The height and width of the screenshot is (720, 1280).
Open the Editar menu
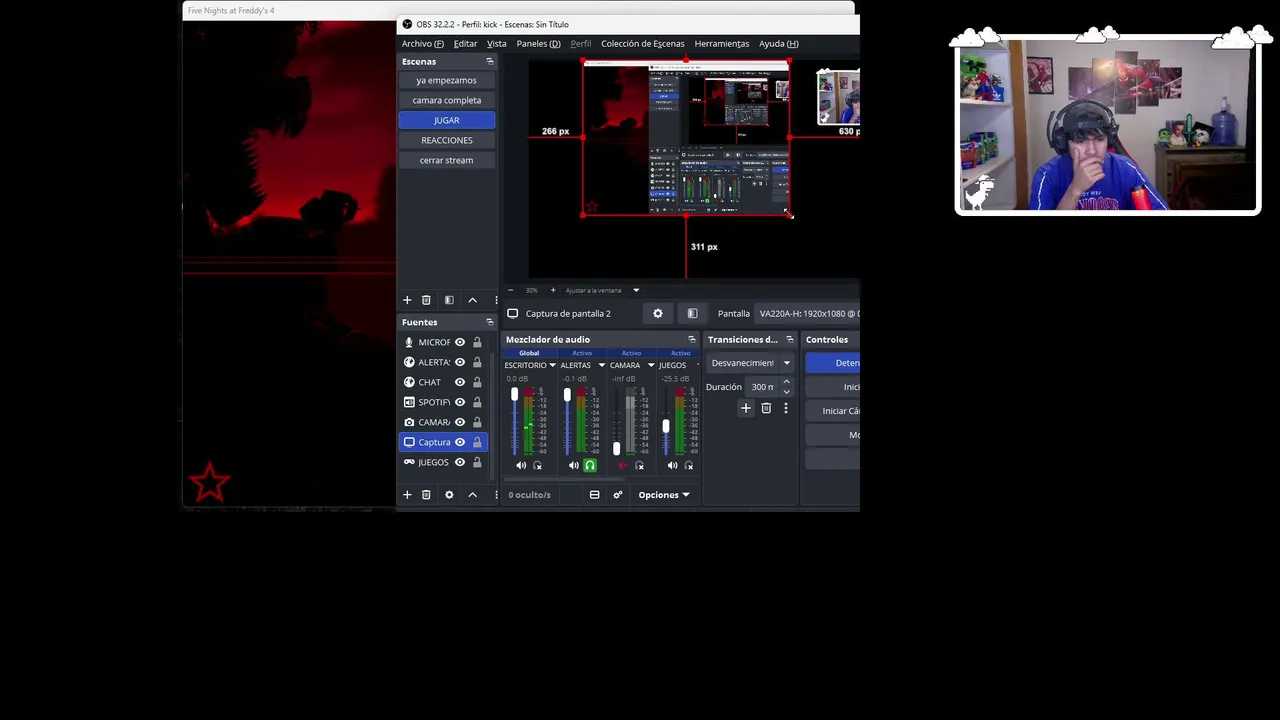coord(465,43)
